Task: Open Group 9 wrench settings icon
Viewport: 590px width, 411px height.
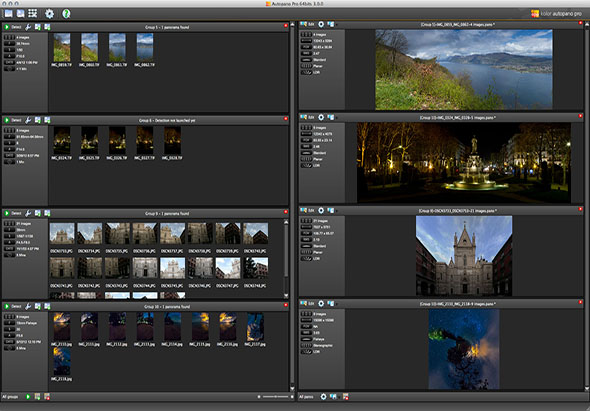Action: pyautogui.click(x=28, y=213)
